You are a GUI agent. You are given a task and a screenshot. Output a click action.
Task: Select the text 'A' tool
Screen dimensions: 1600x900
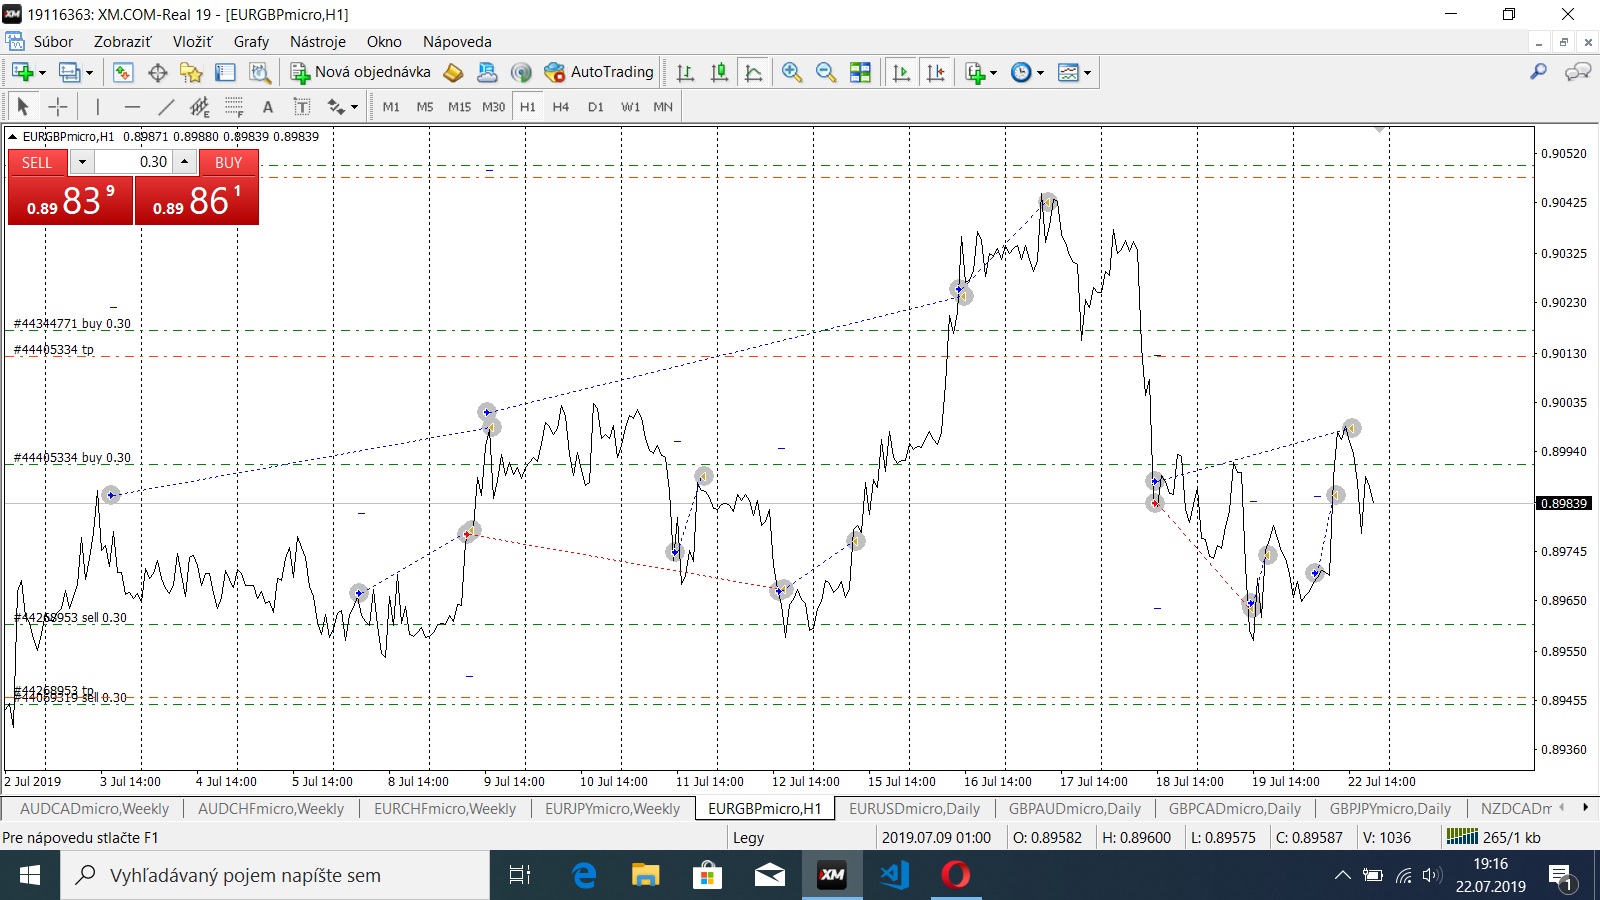pos(267,107)
